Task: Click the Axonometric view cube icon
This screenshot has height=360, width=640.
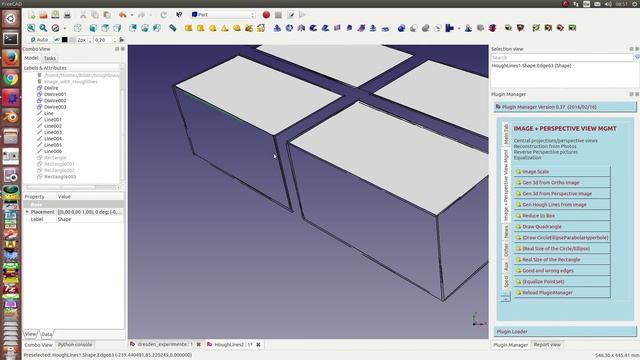Action: point(78,28)
